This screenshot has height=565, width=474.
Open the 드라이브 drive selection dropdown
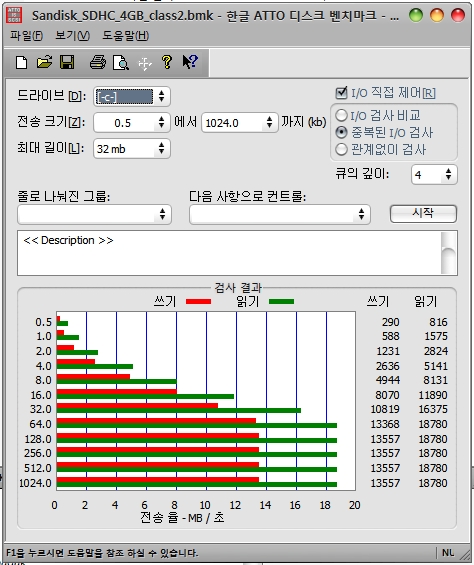pyautogui.click(x=132, y=96)
